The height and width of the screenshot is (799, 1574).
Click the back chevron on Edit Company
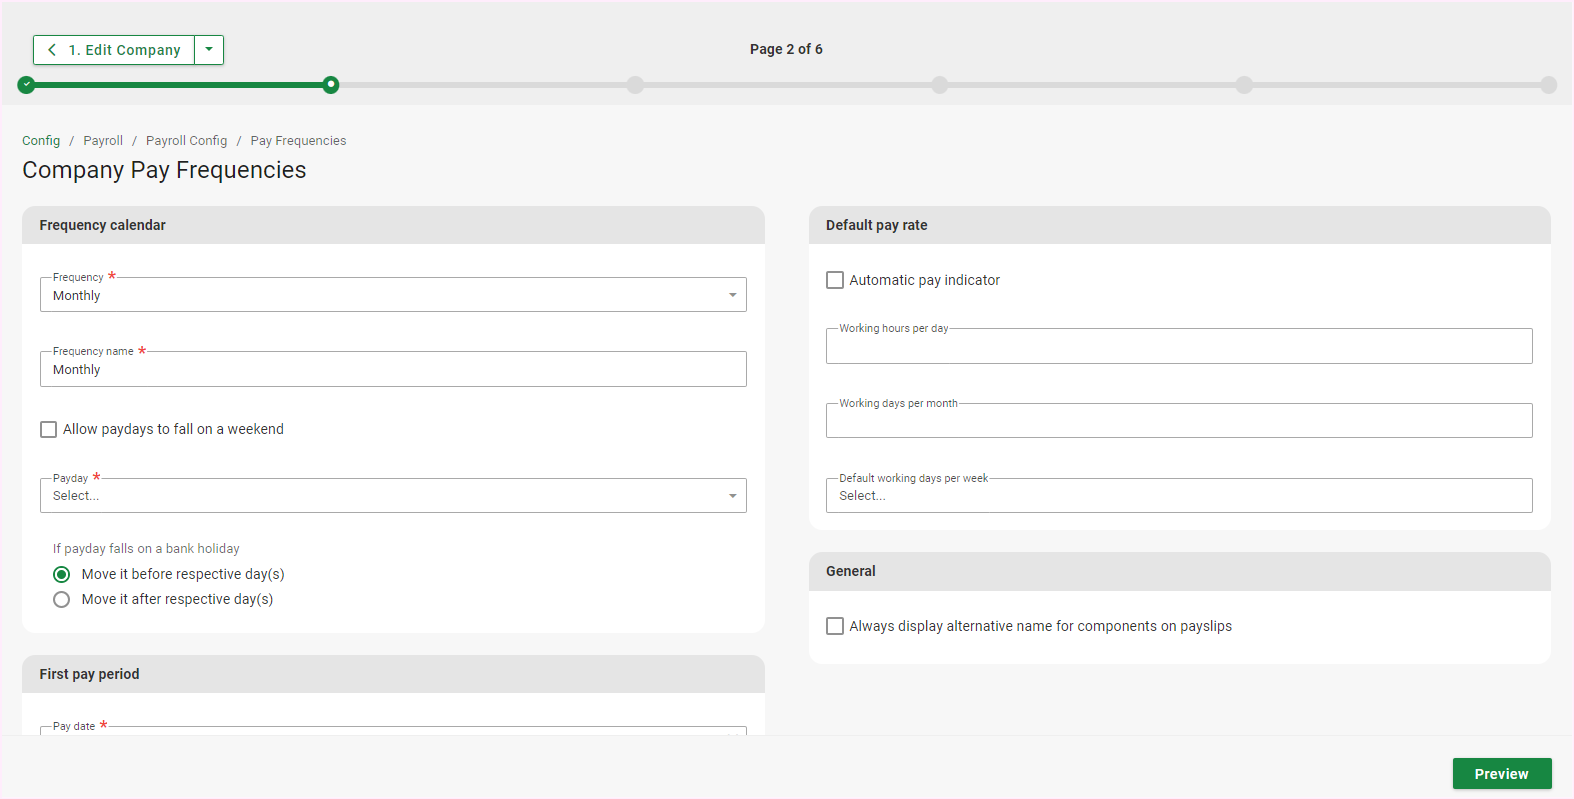coord(52,50)
